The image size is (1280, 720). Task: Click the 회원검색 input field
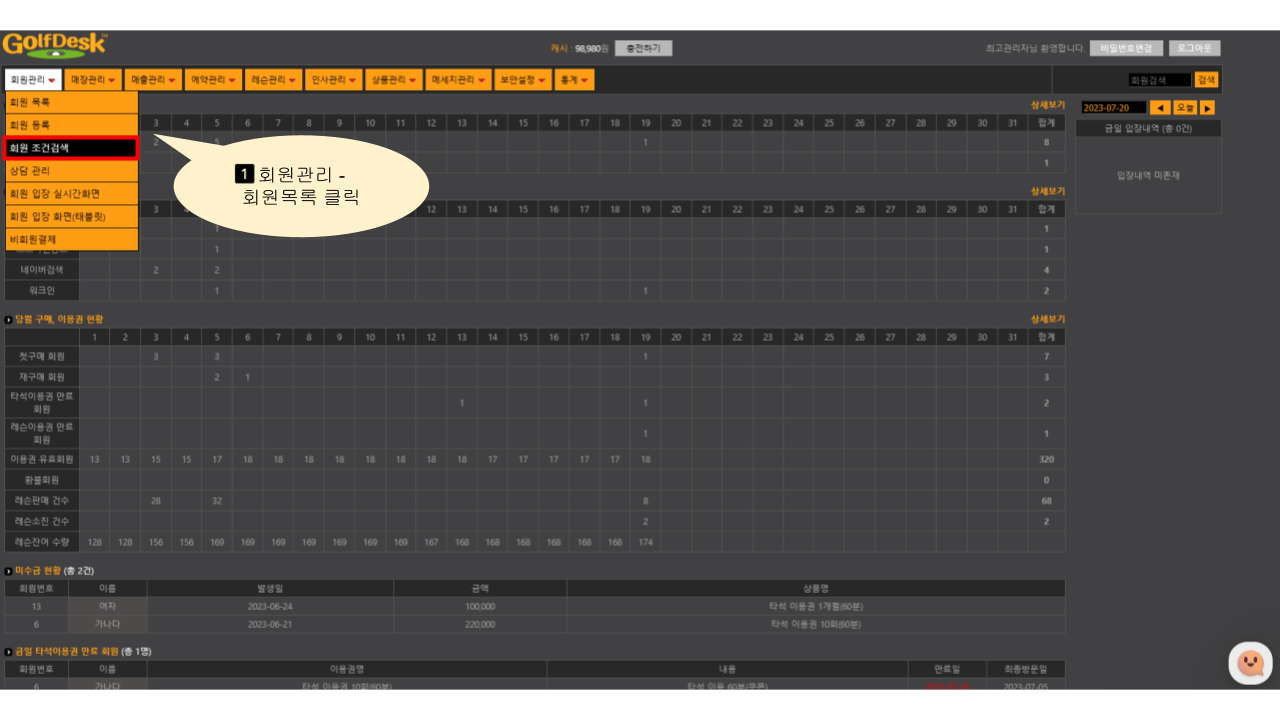pyautogui.click(x=1158, y=80)
